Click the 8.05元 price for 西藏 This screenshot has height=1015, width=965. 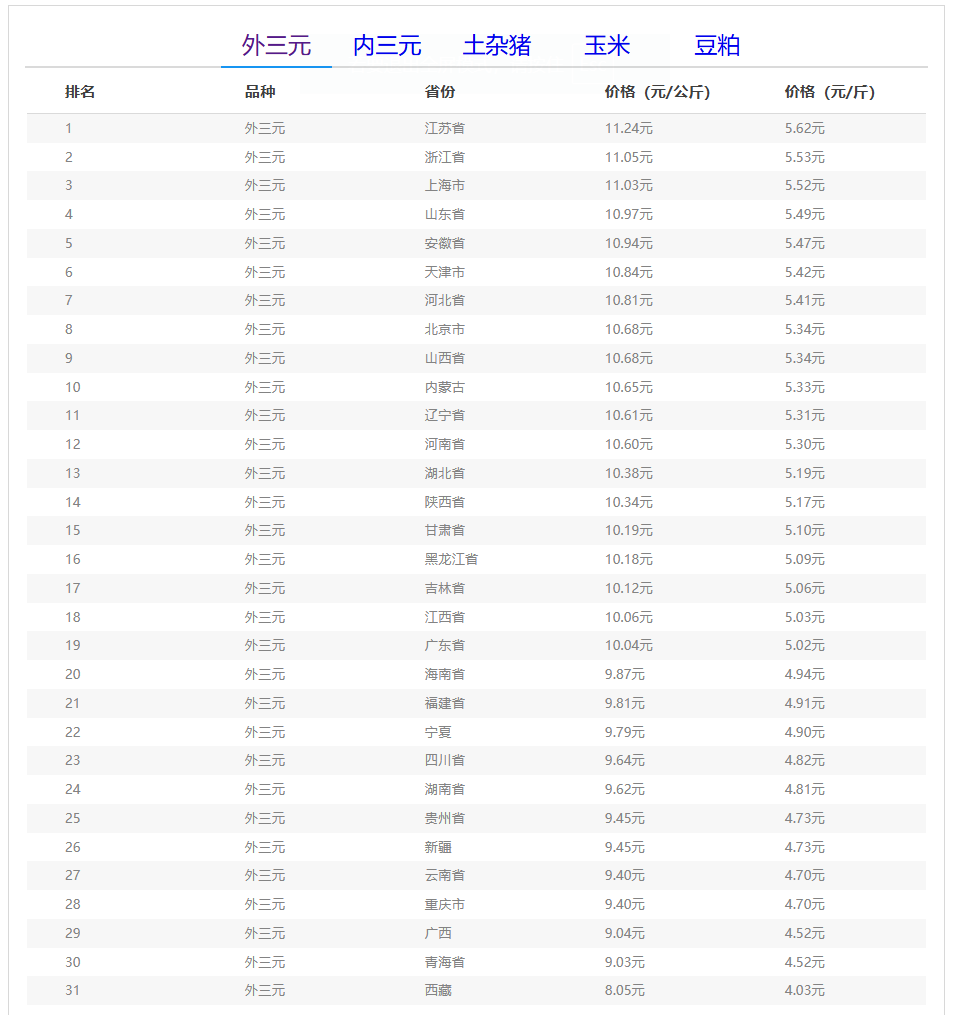click(x=624, y=990)
